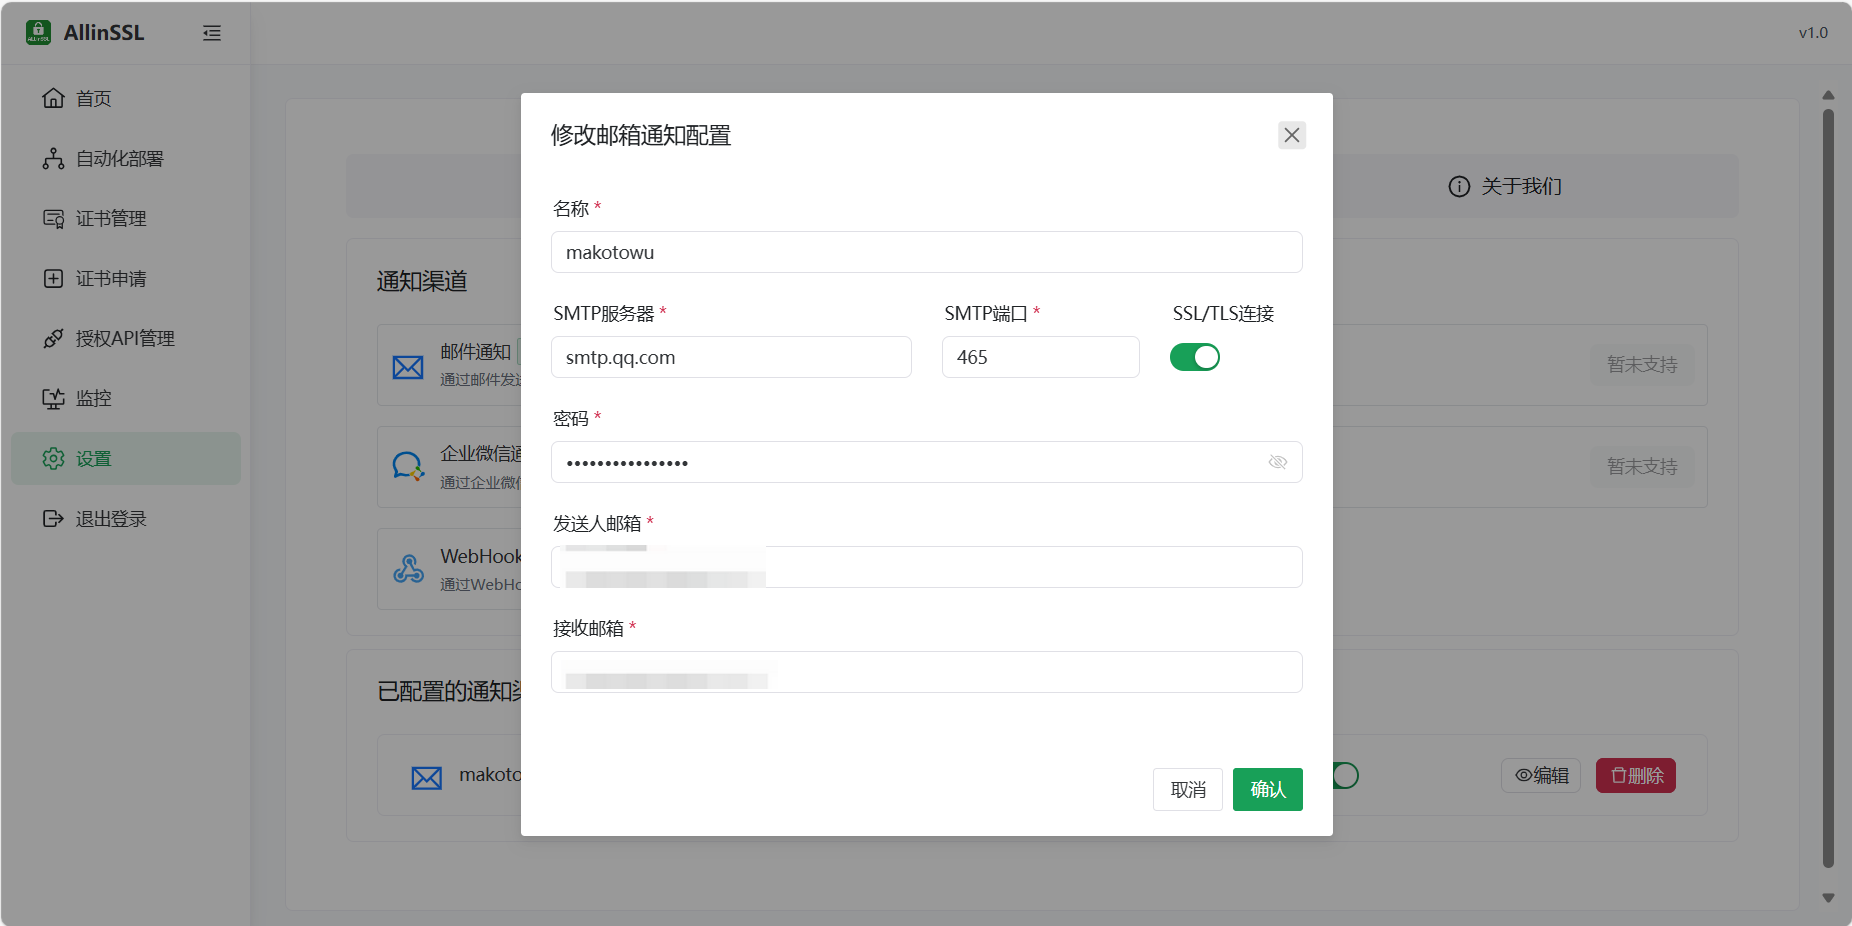Click the AllinSSL logo icon
Image resolution: width=1852 pixels, height=926 pixels.
point(38,32)
